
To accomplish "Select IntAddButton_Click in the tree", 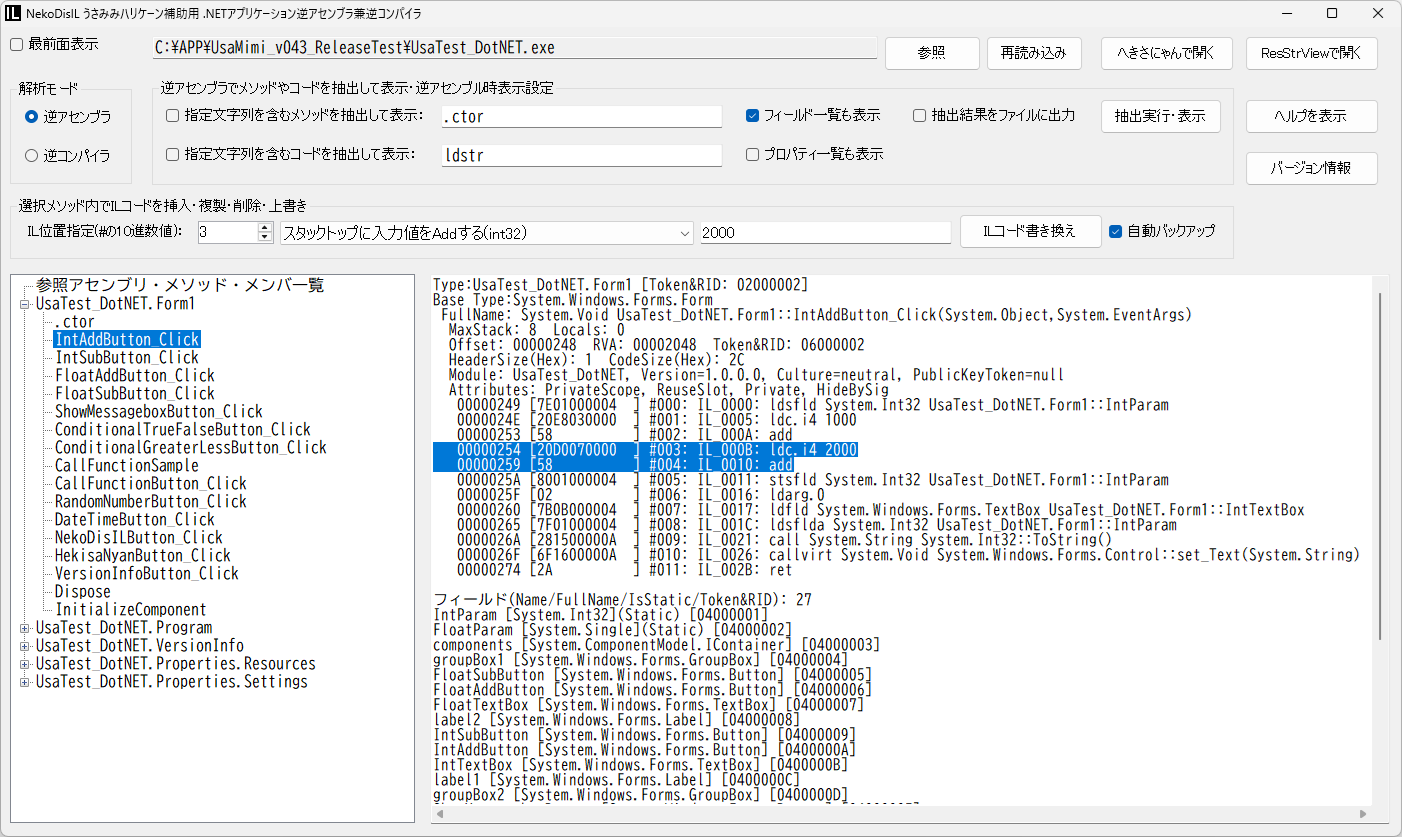I will [x=127, y=340].
